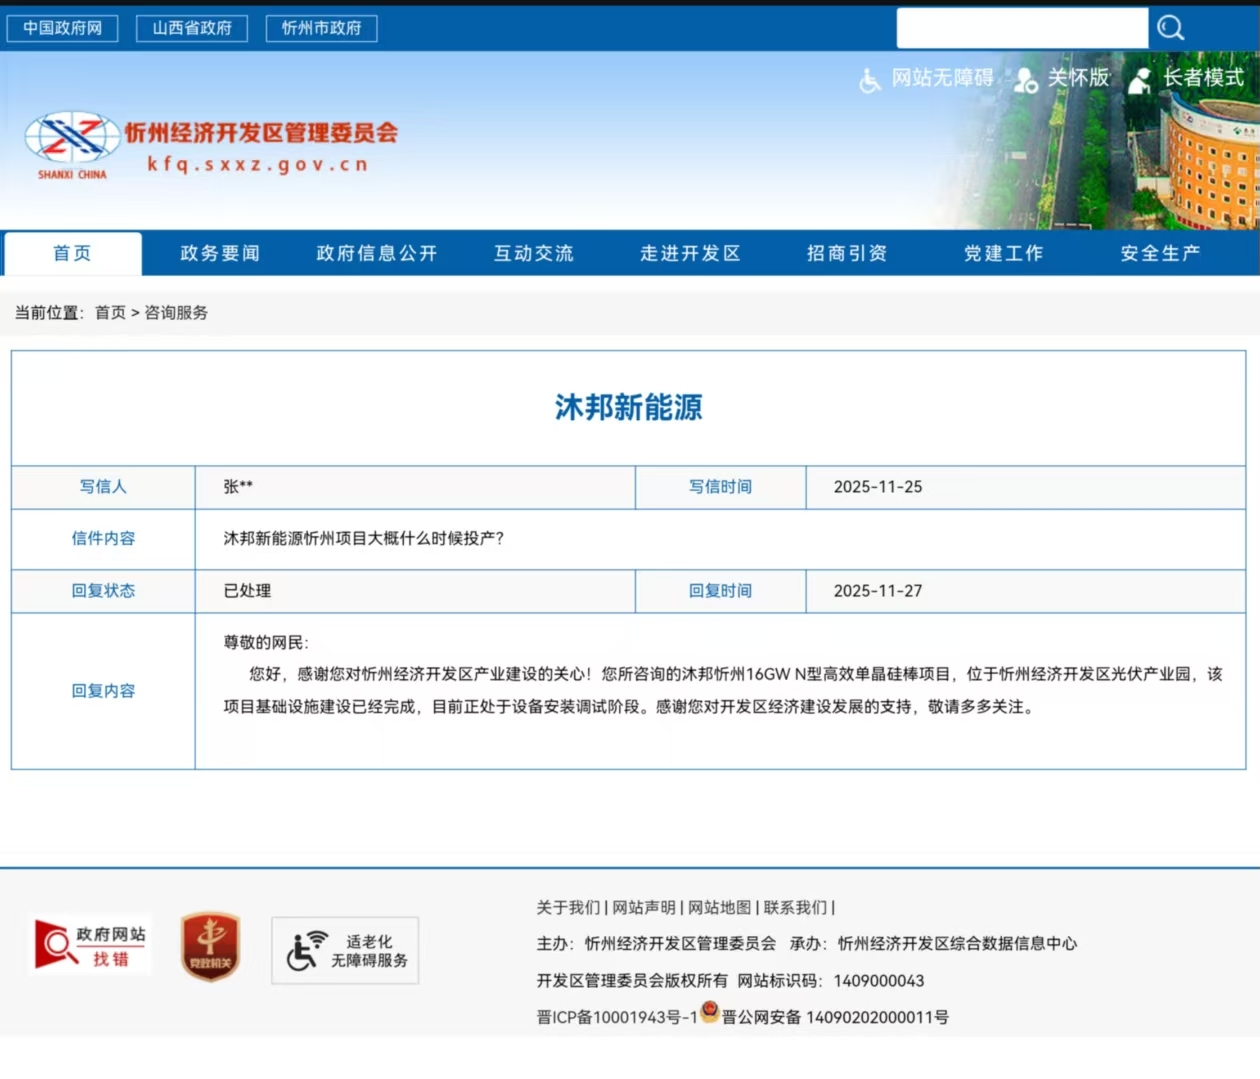Image resolution: width=1260 pixels, height=1079 pixels.
Task: Click the reply date 2025-11-27
Action: [x=878, y=591]
